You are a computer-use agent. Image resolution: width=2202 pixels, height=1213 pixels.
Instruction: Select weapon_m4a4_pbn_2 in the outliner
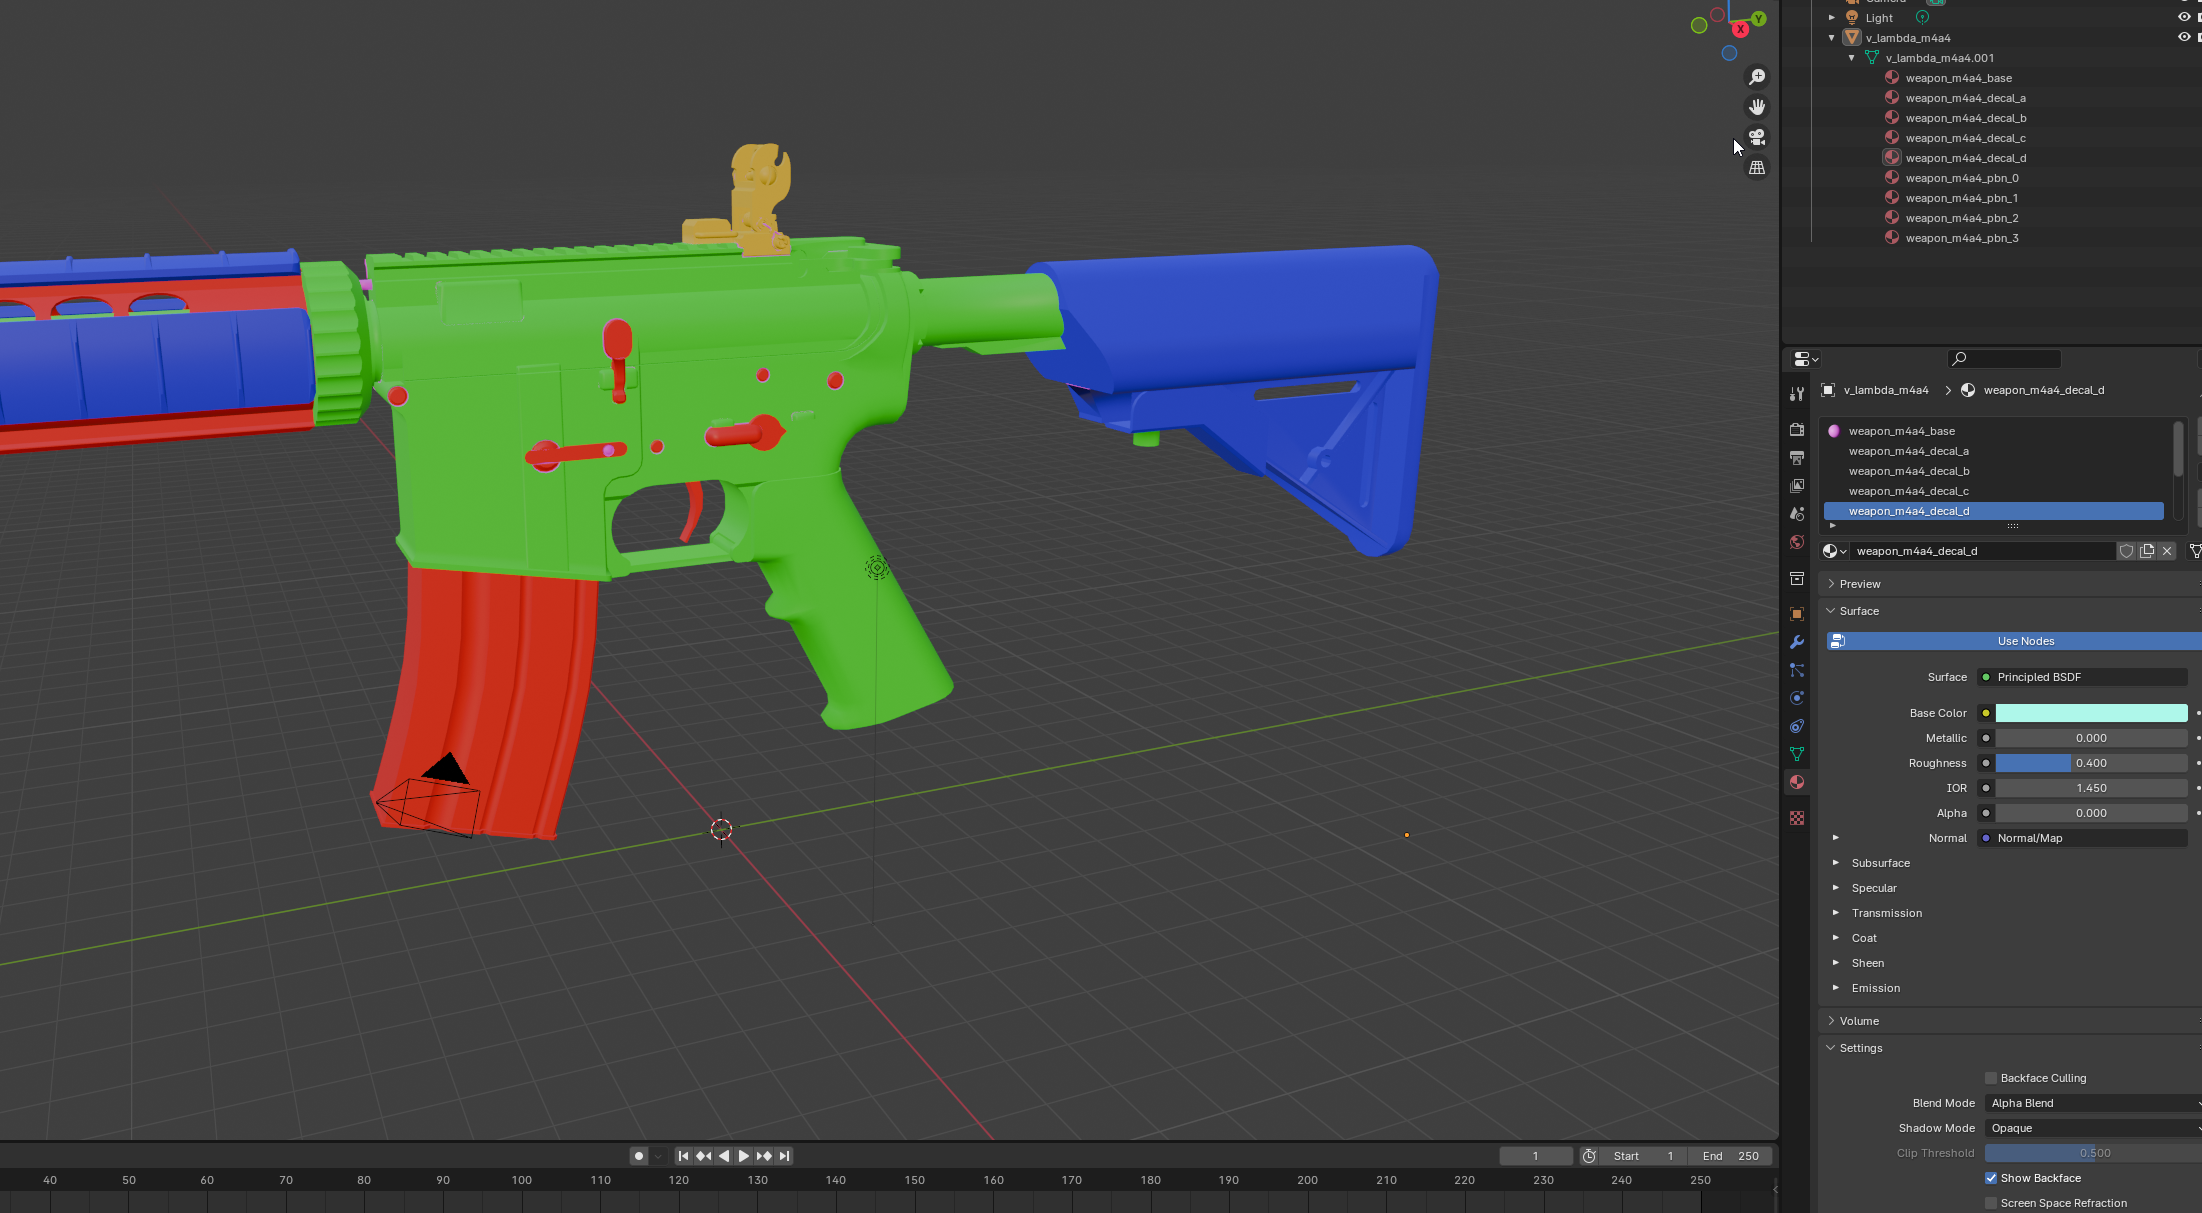click(1961, 218)
